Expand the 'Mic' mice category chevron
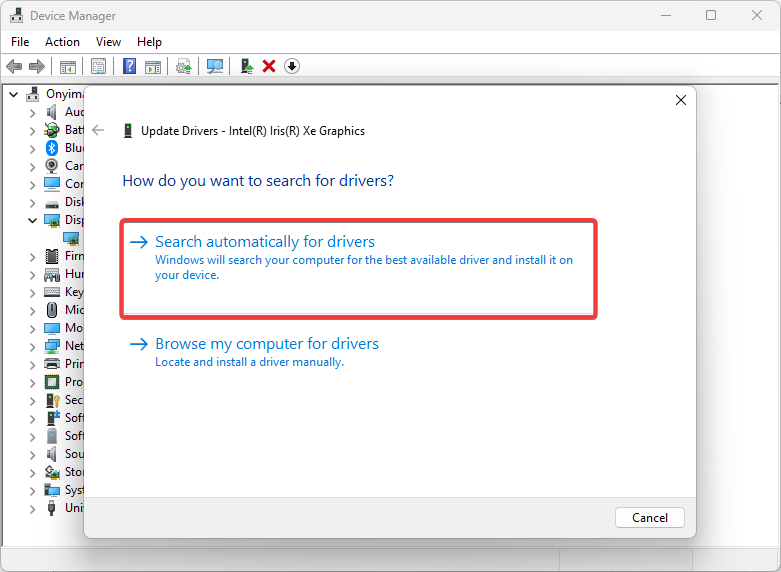The image size is (781, 572). tap(32, 311)
